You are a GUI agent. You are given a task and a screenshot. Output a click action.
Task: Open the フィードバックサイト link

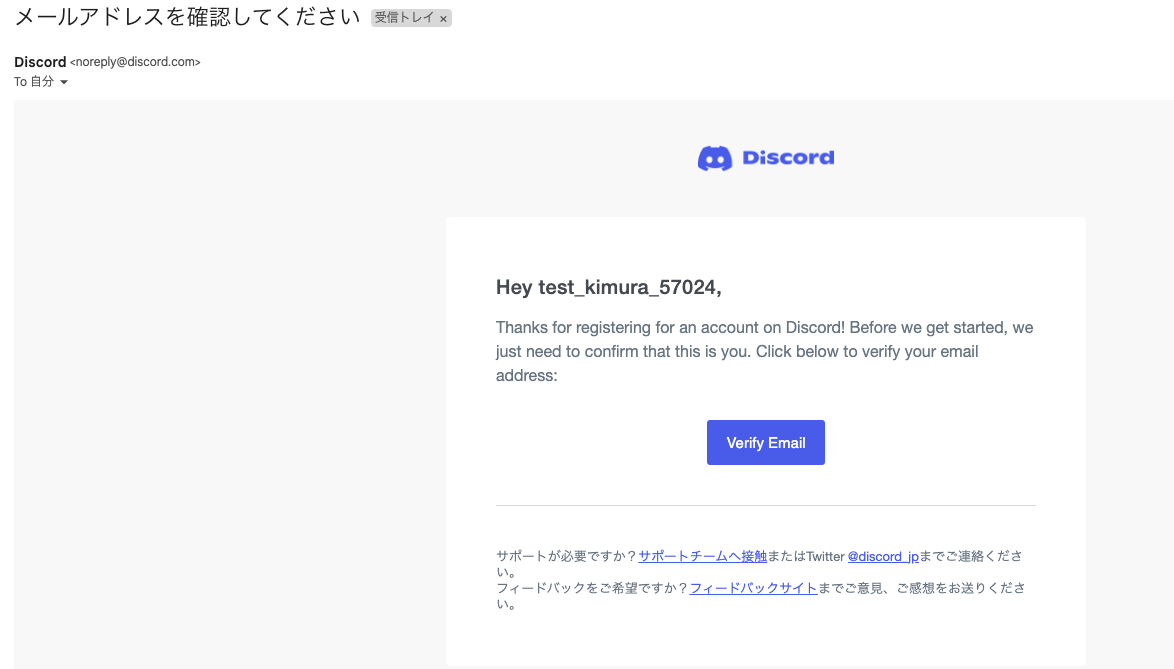pos(755,588)
